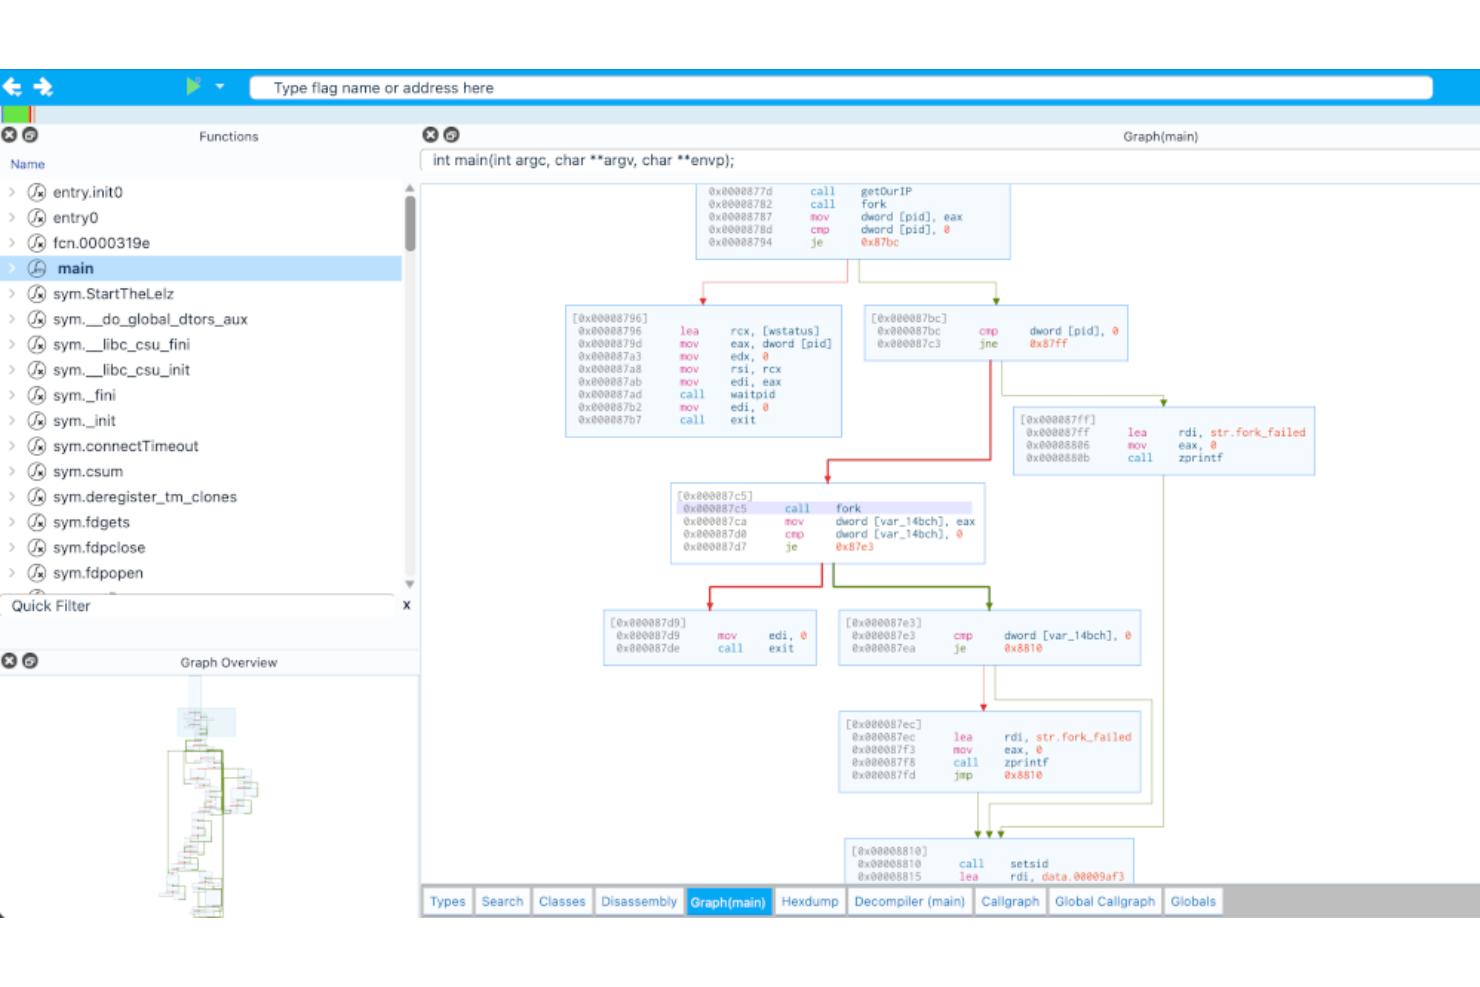Click the back navigation arrow

(x=12, y=87)
